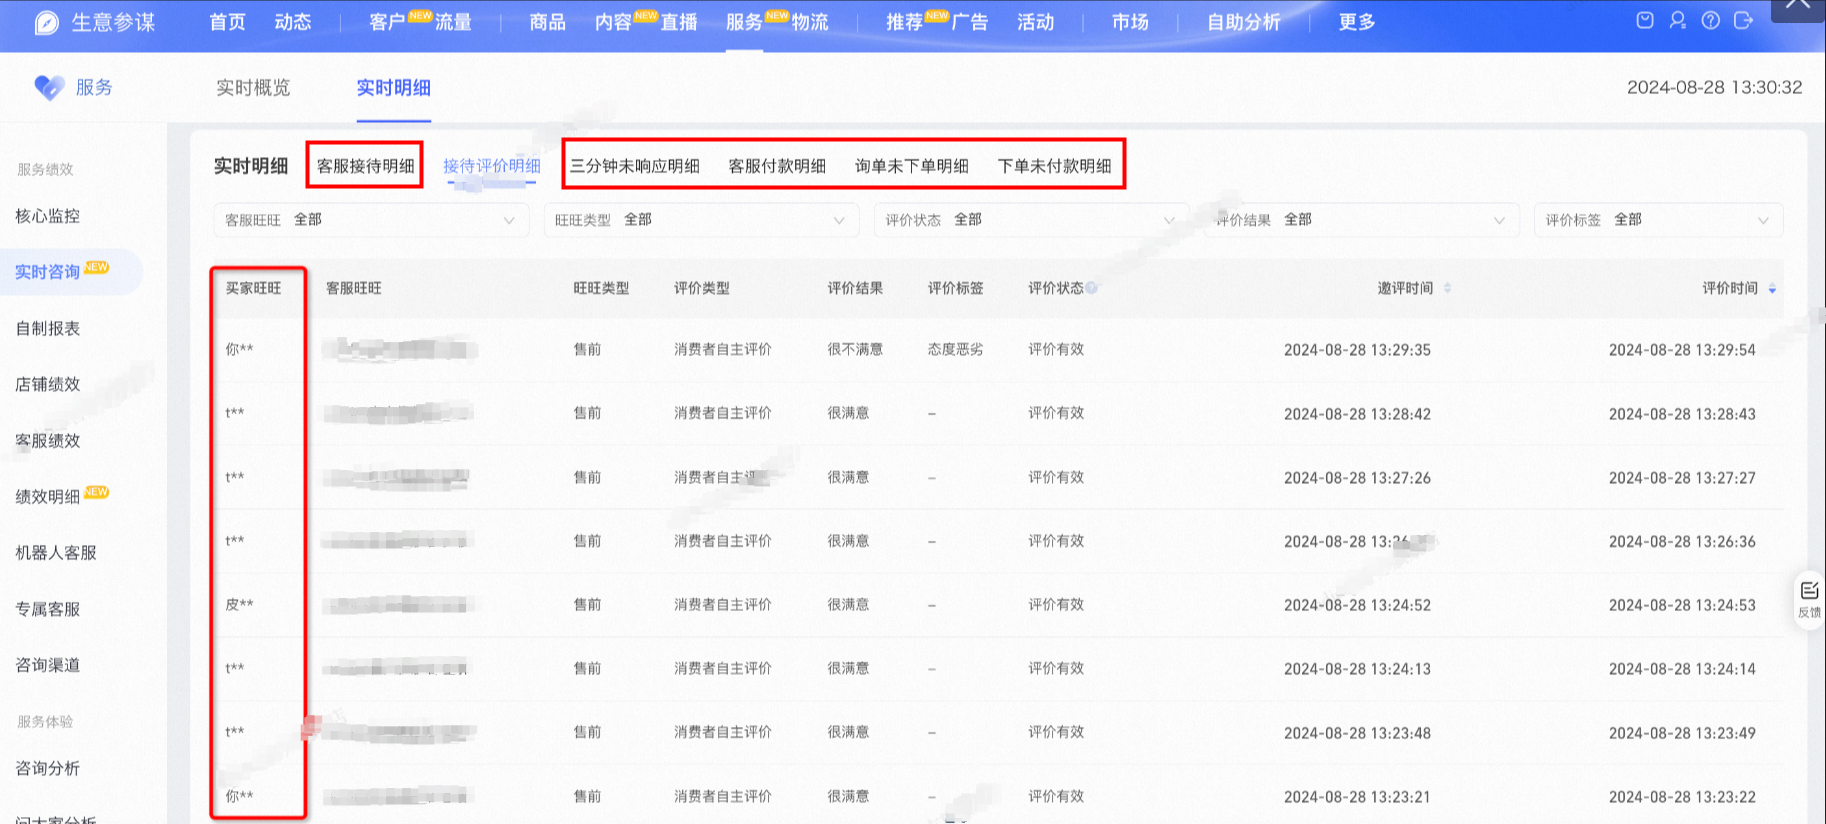Open 自制报表 in the sidebar
The width and height of the screenshot is (1826, 824).
[x=48, y=328]
